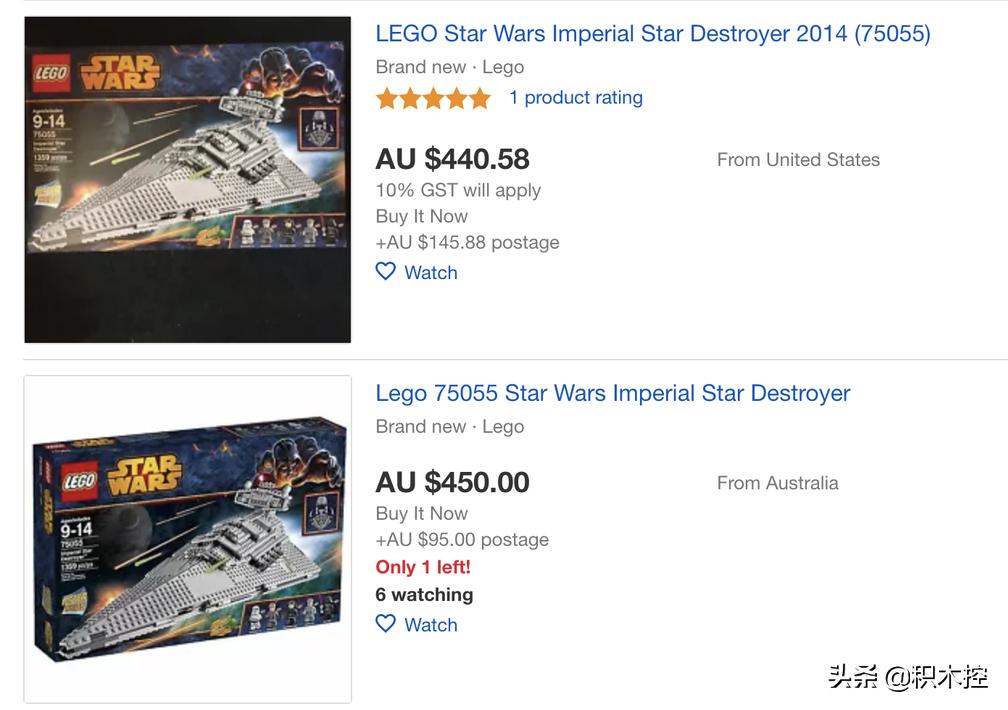The image size is (1008, 710).
Task: Click the top listing's dark-background product photo
Action: click(x=188, y=180)
